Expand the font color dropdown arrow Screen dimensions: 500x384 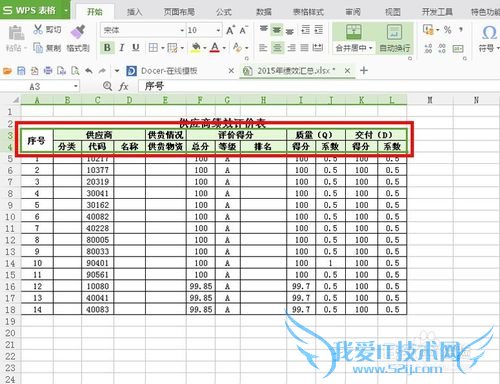(224, 48)
